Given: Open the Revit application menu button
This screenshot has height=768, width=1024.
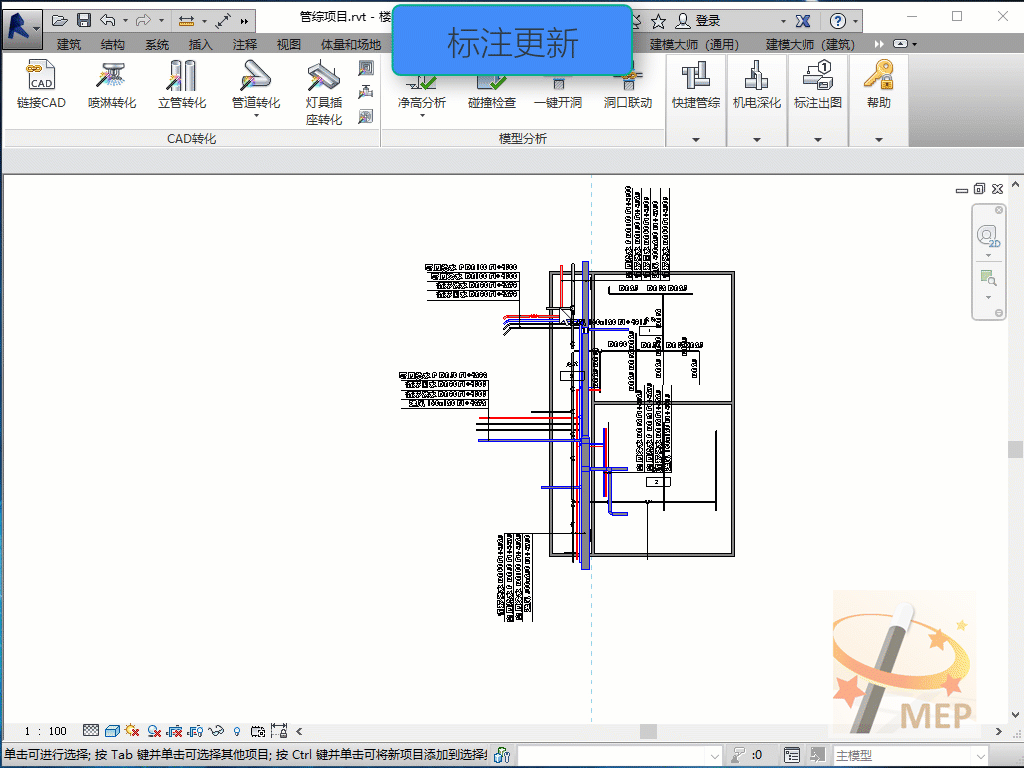Looking at the screenshot, I should (x=21, y=22).
